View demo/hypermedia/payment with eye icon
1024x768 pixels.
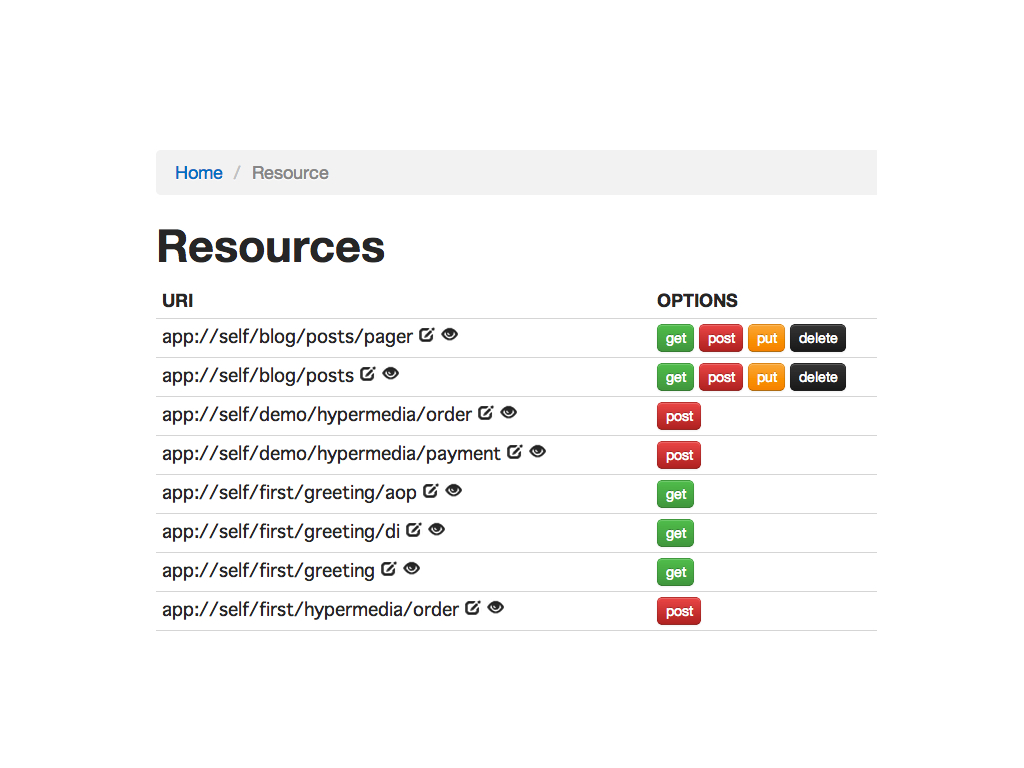537,452
